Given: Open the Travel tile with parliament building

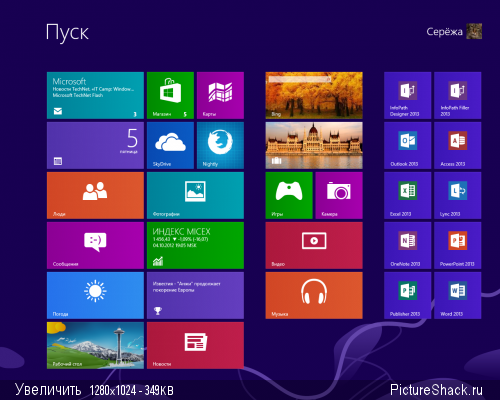Looking at the screenshot, I should [x=314, y=145].
